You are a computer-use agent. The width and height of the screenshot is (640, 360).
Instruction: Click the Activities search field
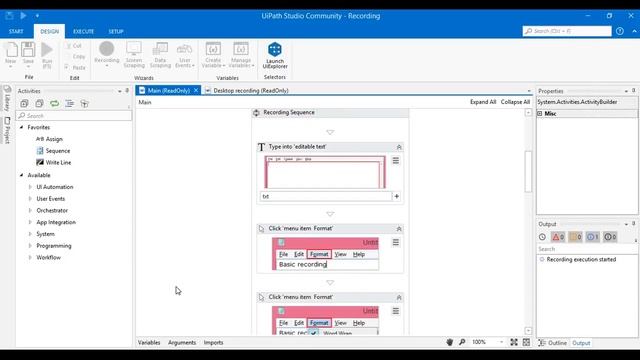(x=74, y=116)
